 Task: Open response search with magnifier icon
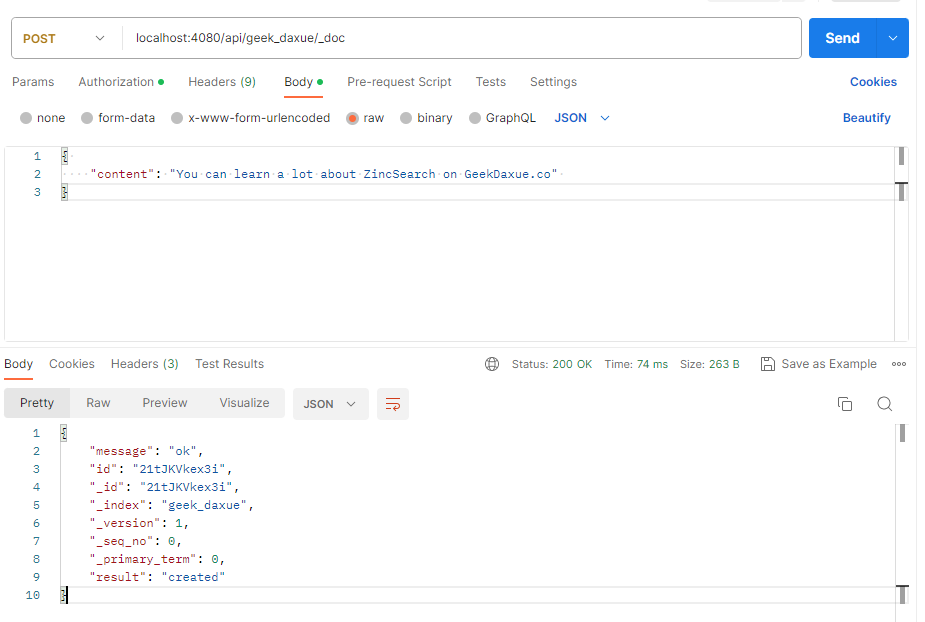[x=884, y=404]
